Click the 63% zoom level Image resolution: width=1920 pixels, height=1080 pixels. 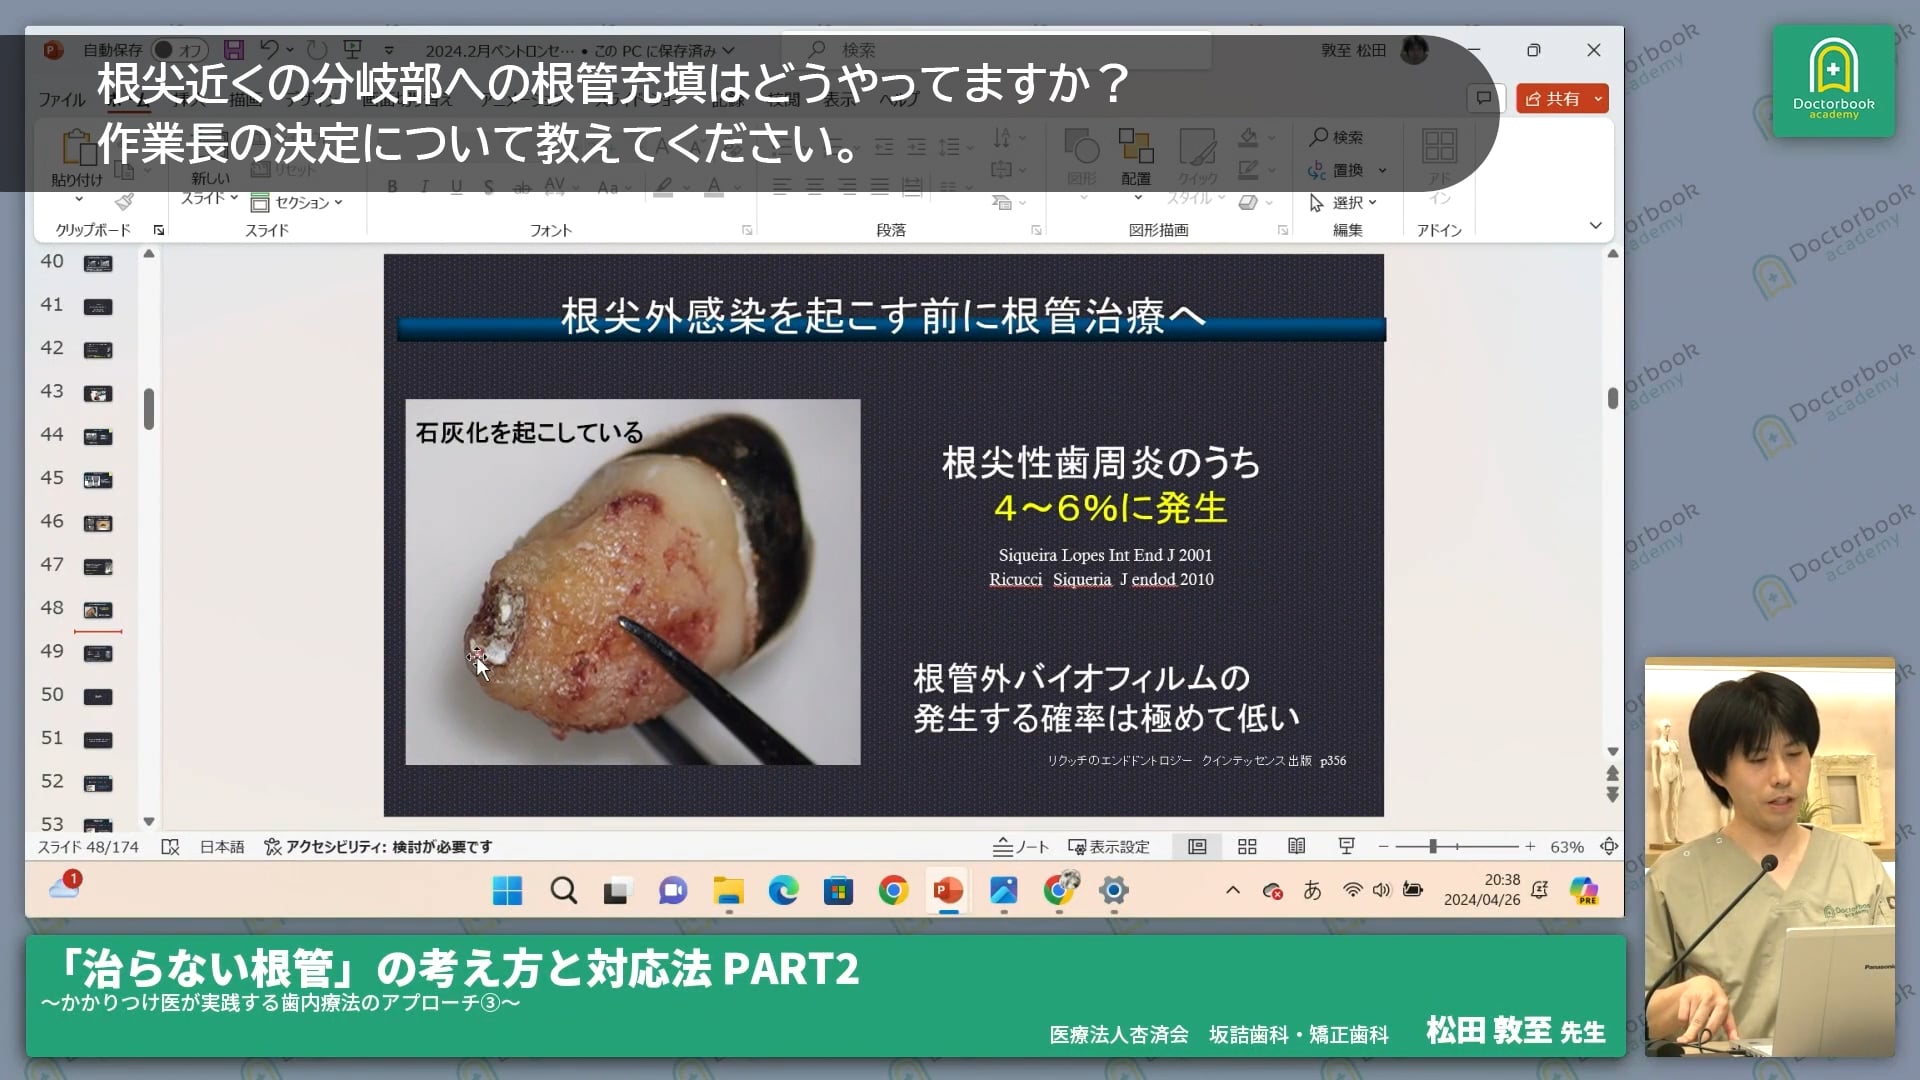click(1567, 847)
